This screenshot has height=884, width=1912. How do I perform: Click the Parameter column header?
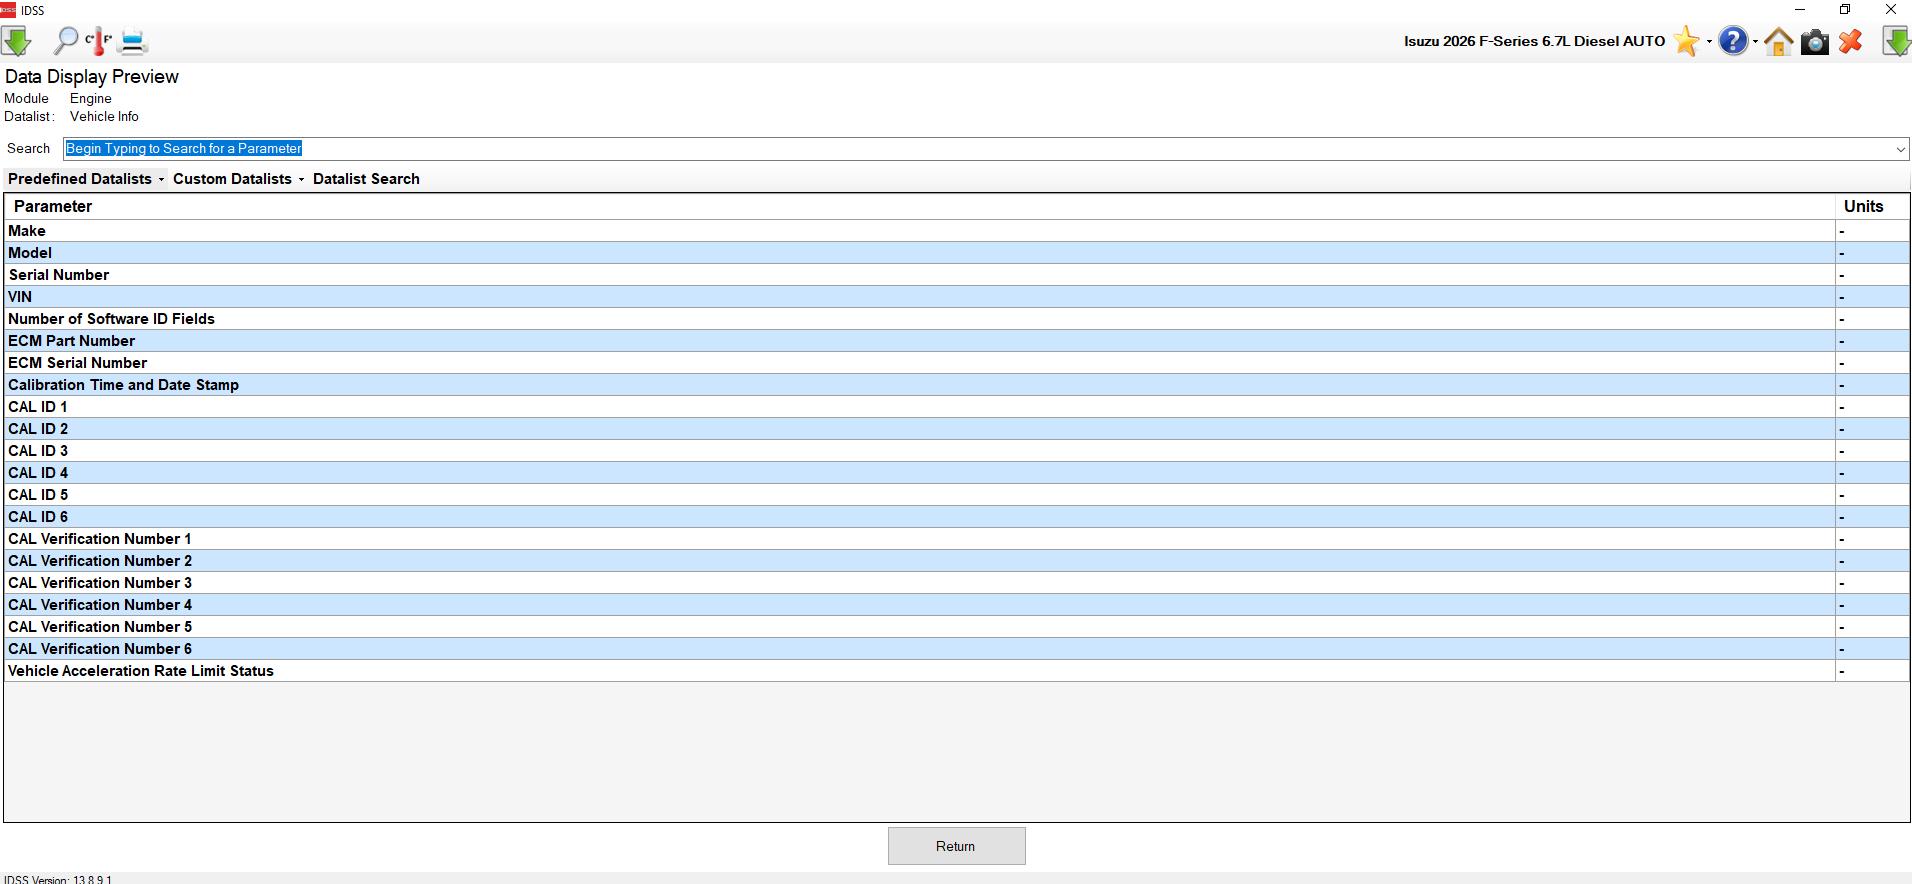point(920,206)
